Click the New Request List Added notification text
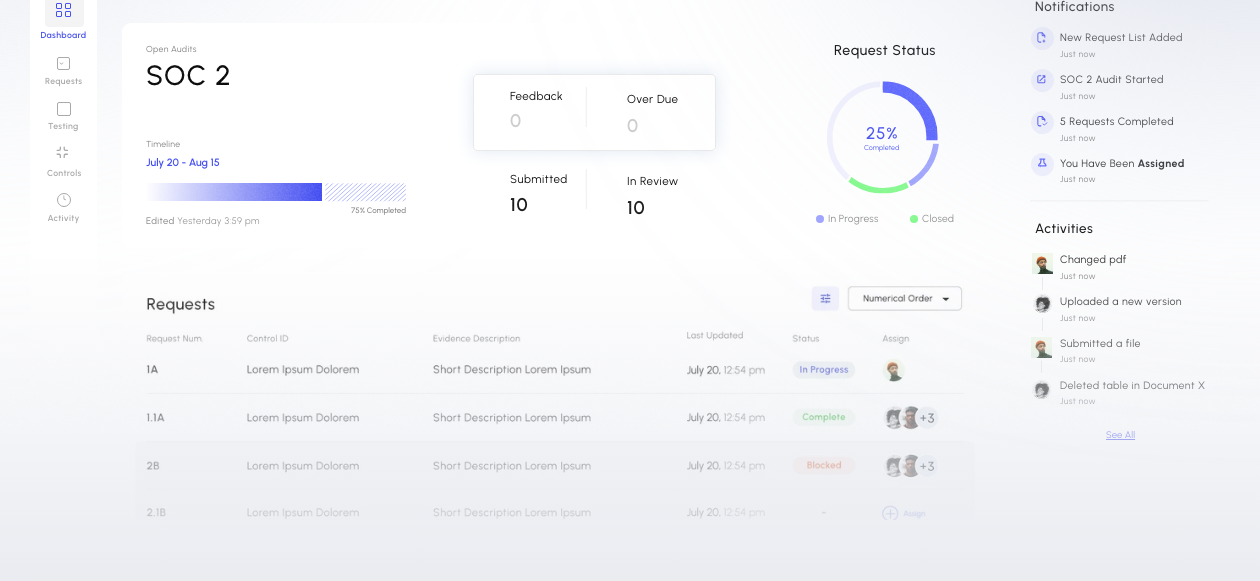This screenshot has width=1260, height=581. coord(1121,38)
